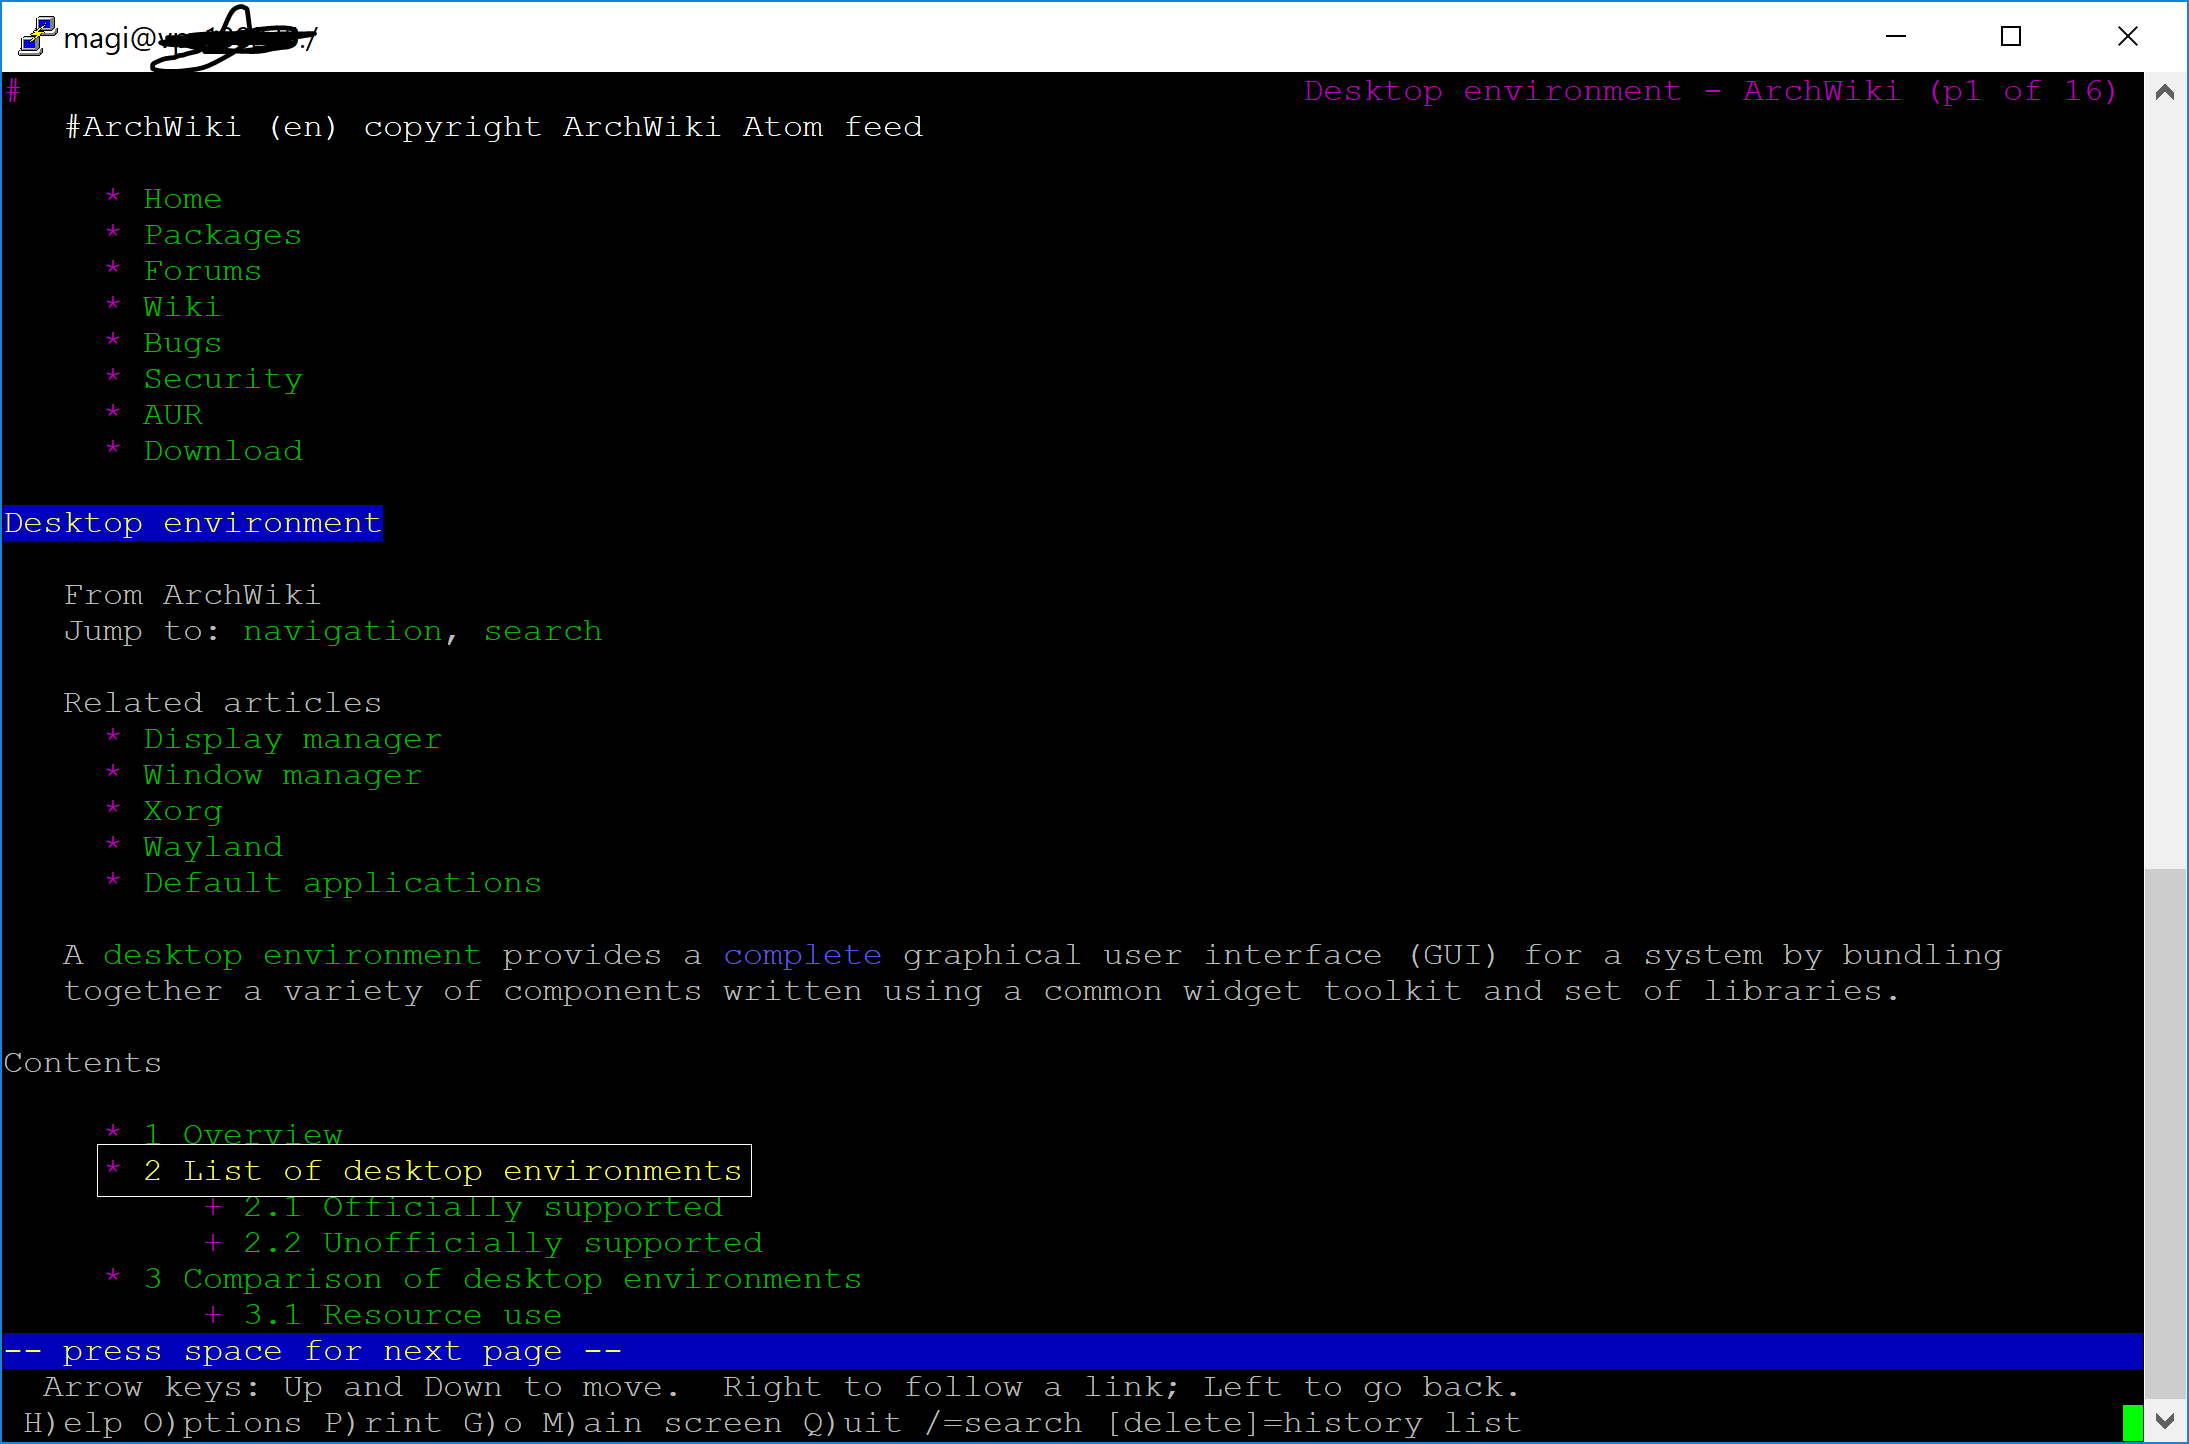Minimize the PuTTY window
Viewport: 2189px width, 1444px height.
pos(1896,37)
